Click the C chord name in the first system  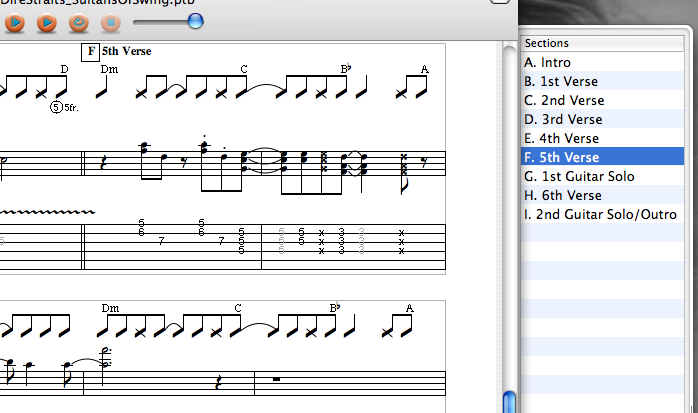pos(243,69)
